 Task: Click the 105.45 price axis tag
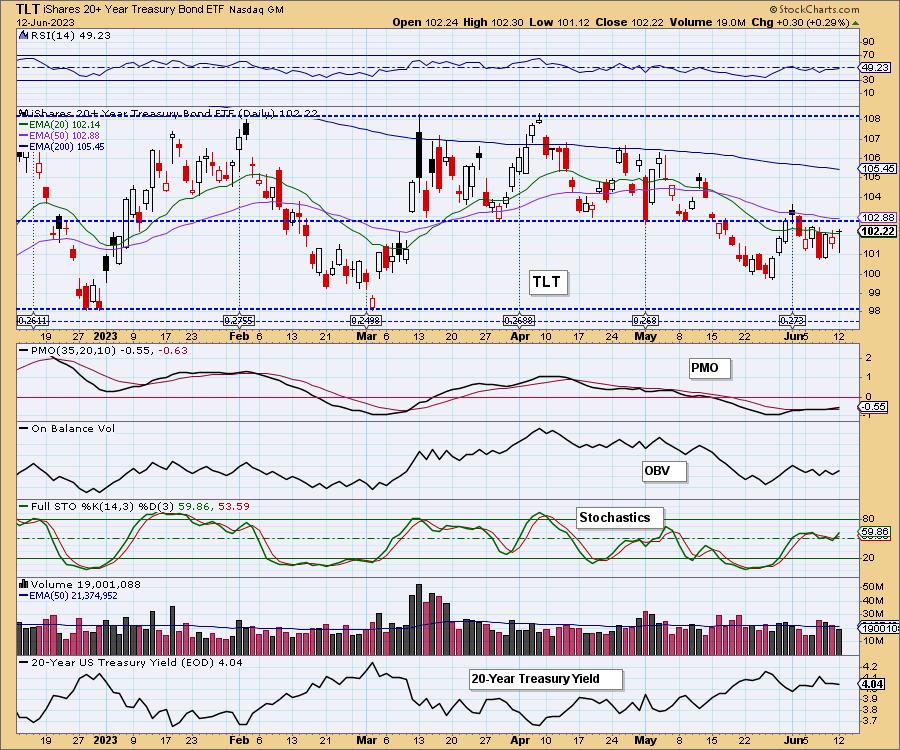(878, 169)
